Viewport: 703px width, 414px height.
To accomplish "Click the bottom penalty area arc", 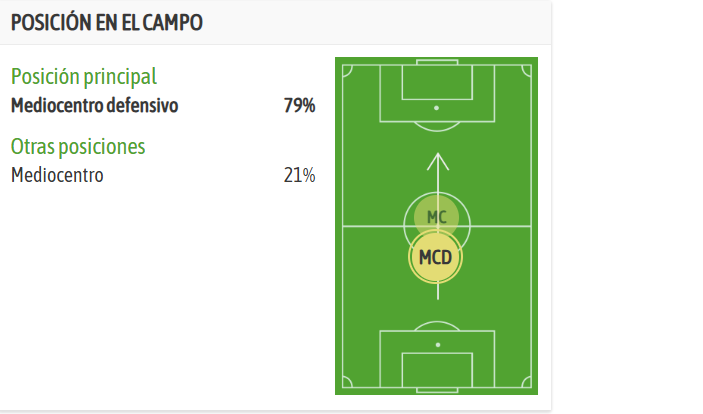I will (437, 326).
